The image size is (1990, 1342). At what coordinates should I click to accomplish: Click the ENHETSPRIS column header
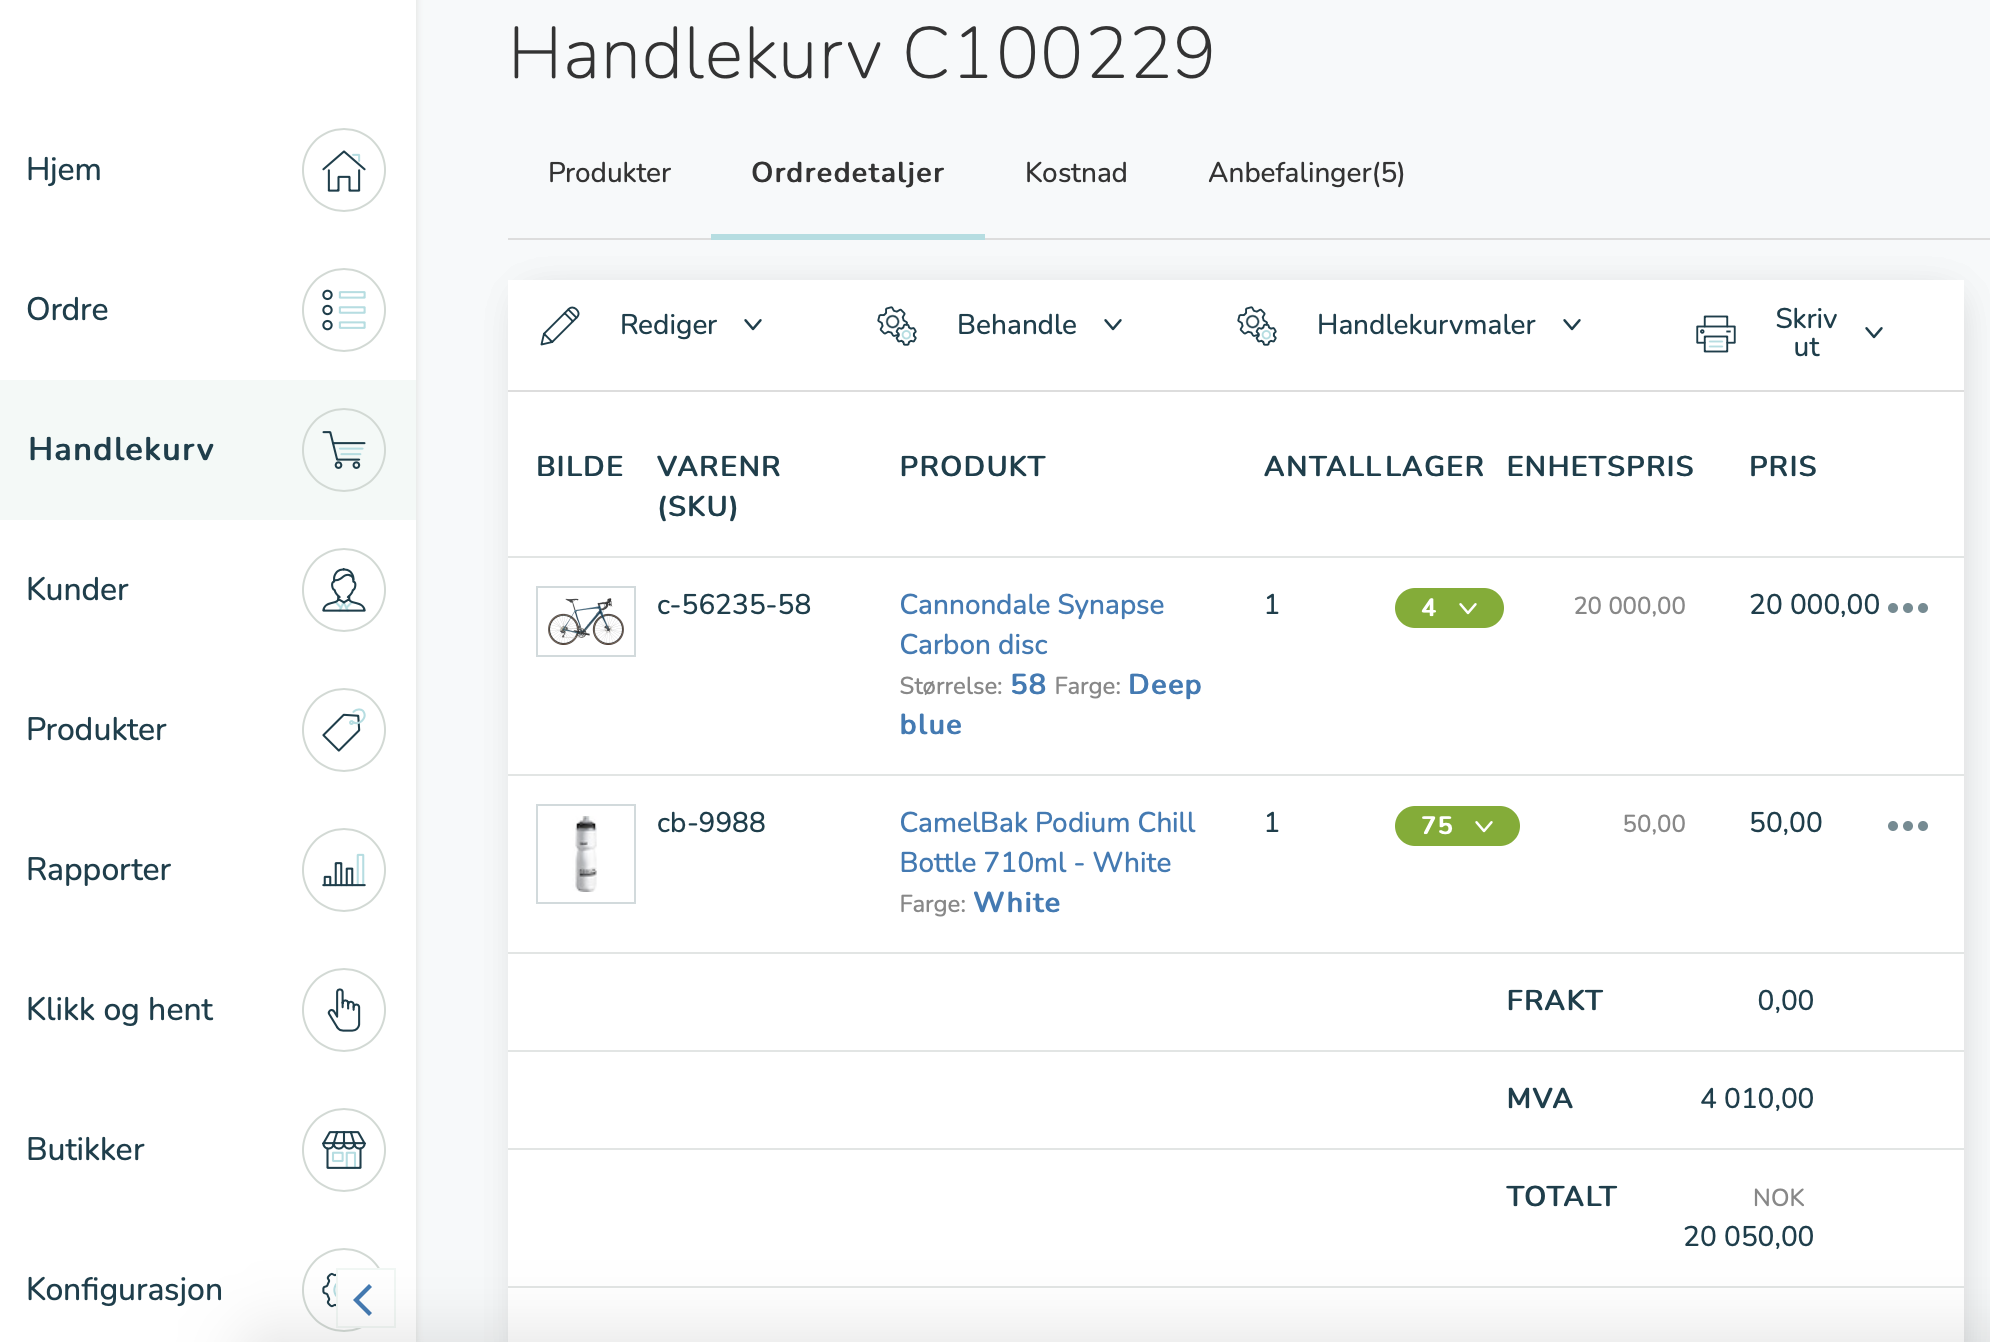pos(1600,467)
